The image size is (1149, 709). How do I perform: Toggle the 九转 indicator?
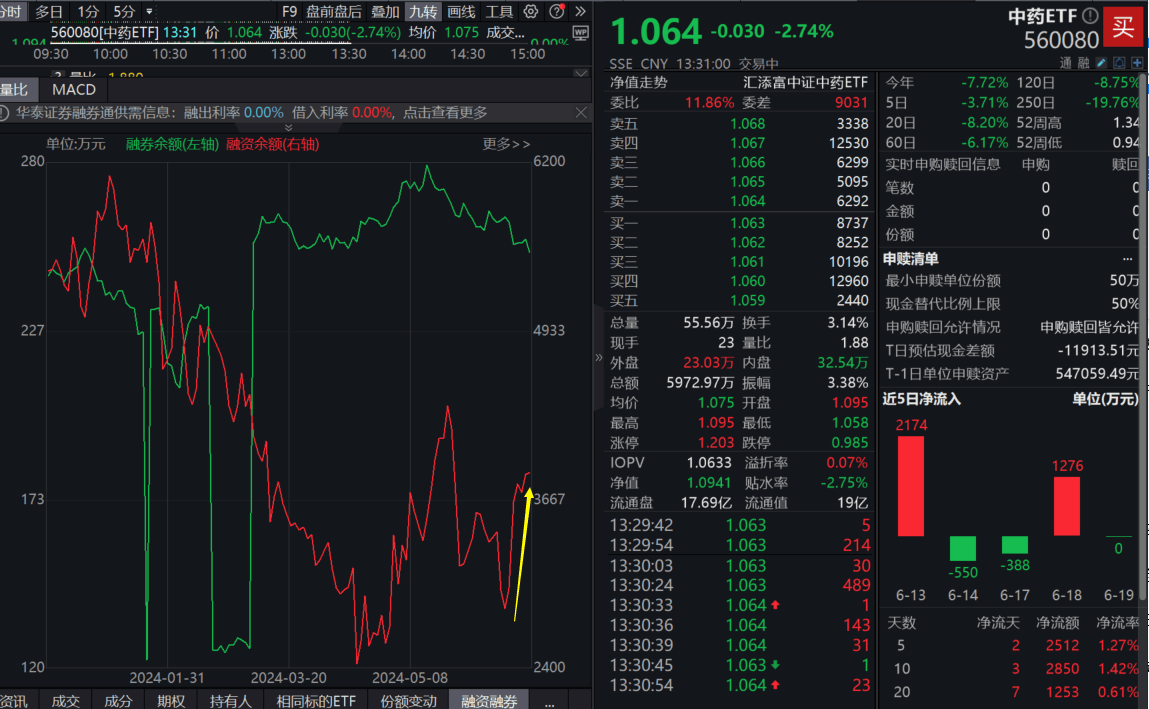pos(423,12)
